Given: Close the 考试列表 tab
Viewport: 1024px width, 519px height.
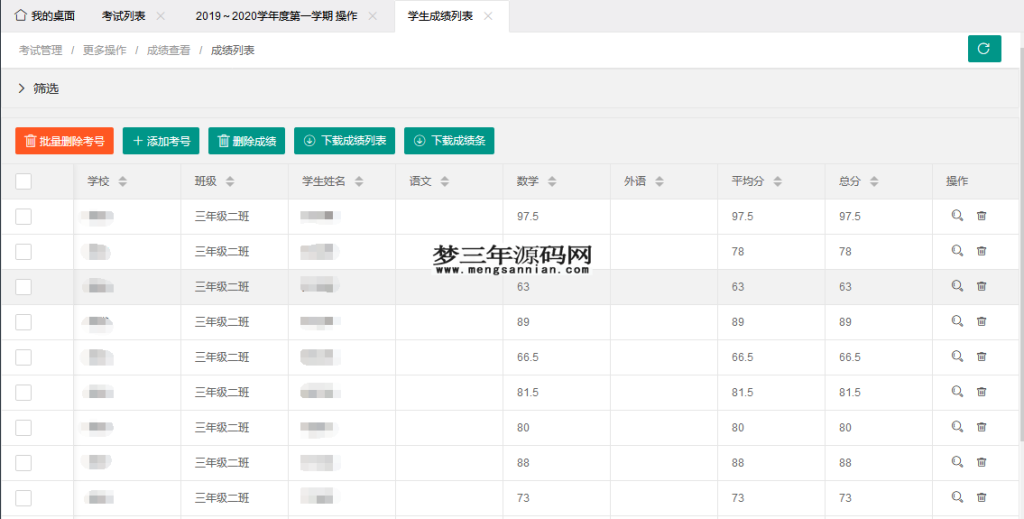Looking at the screenshot, I should coord(161,16).
